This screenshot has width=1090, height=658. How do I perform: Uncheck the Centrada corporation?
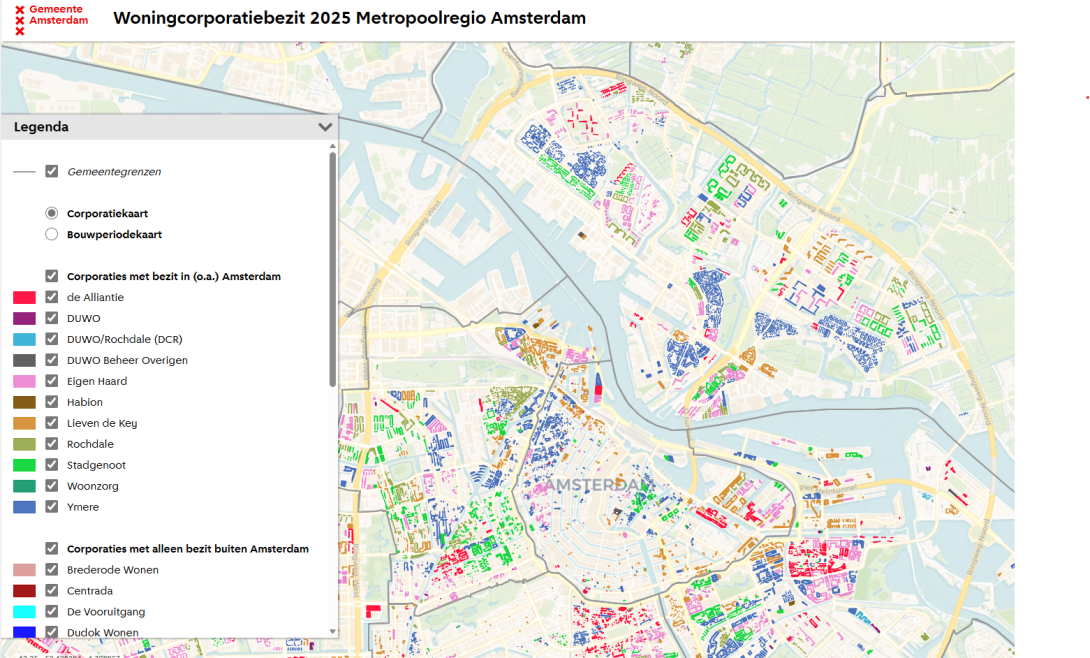51,590
